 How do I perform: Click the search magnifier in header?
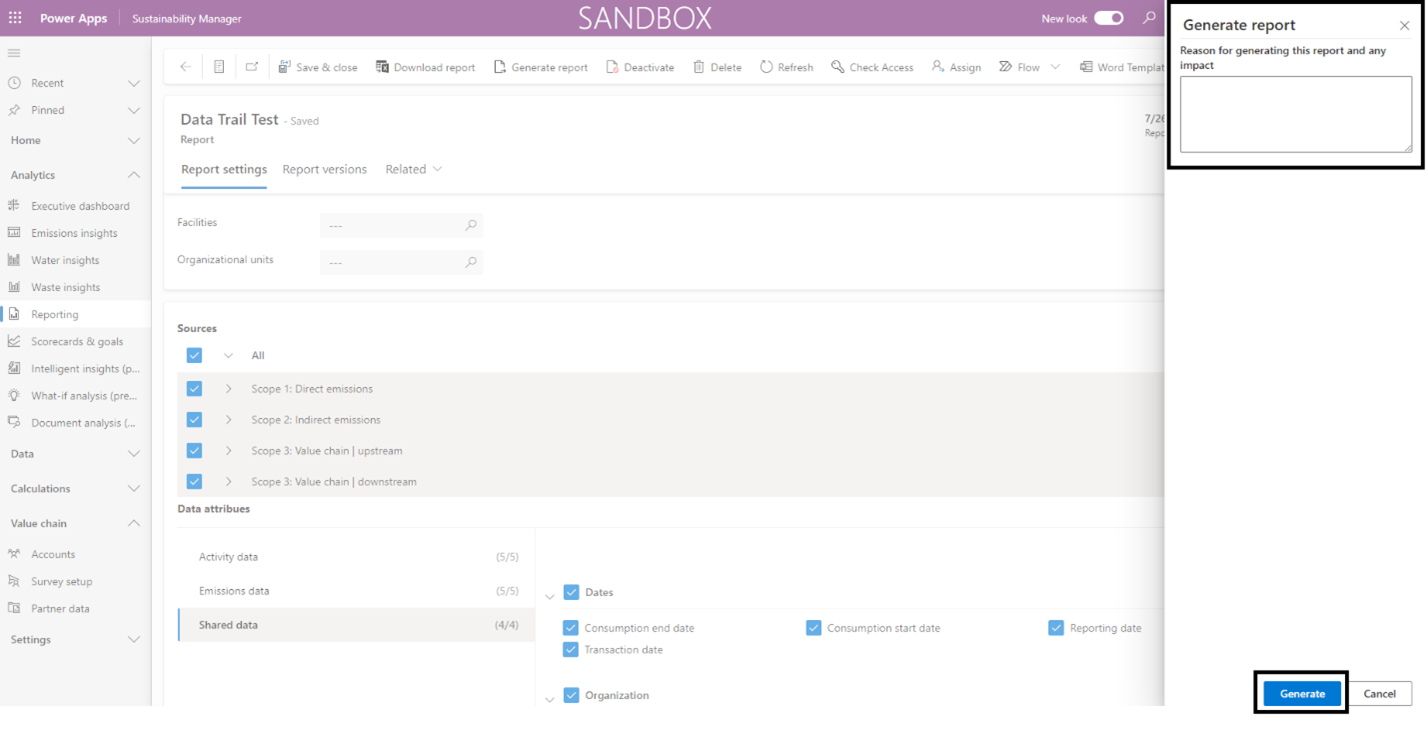[x=1150, y=18]
